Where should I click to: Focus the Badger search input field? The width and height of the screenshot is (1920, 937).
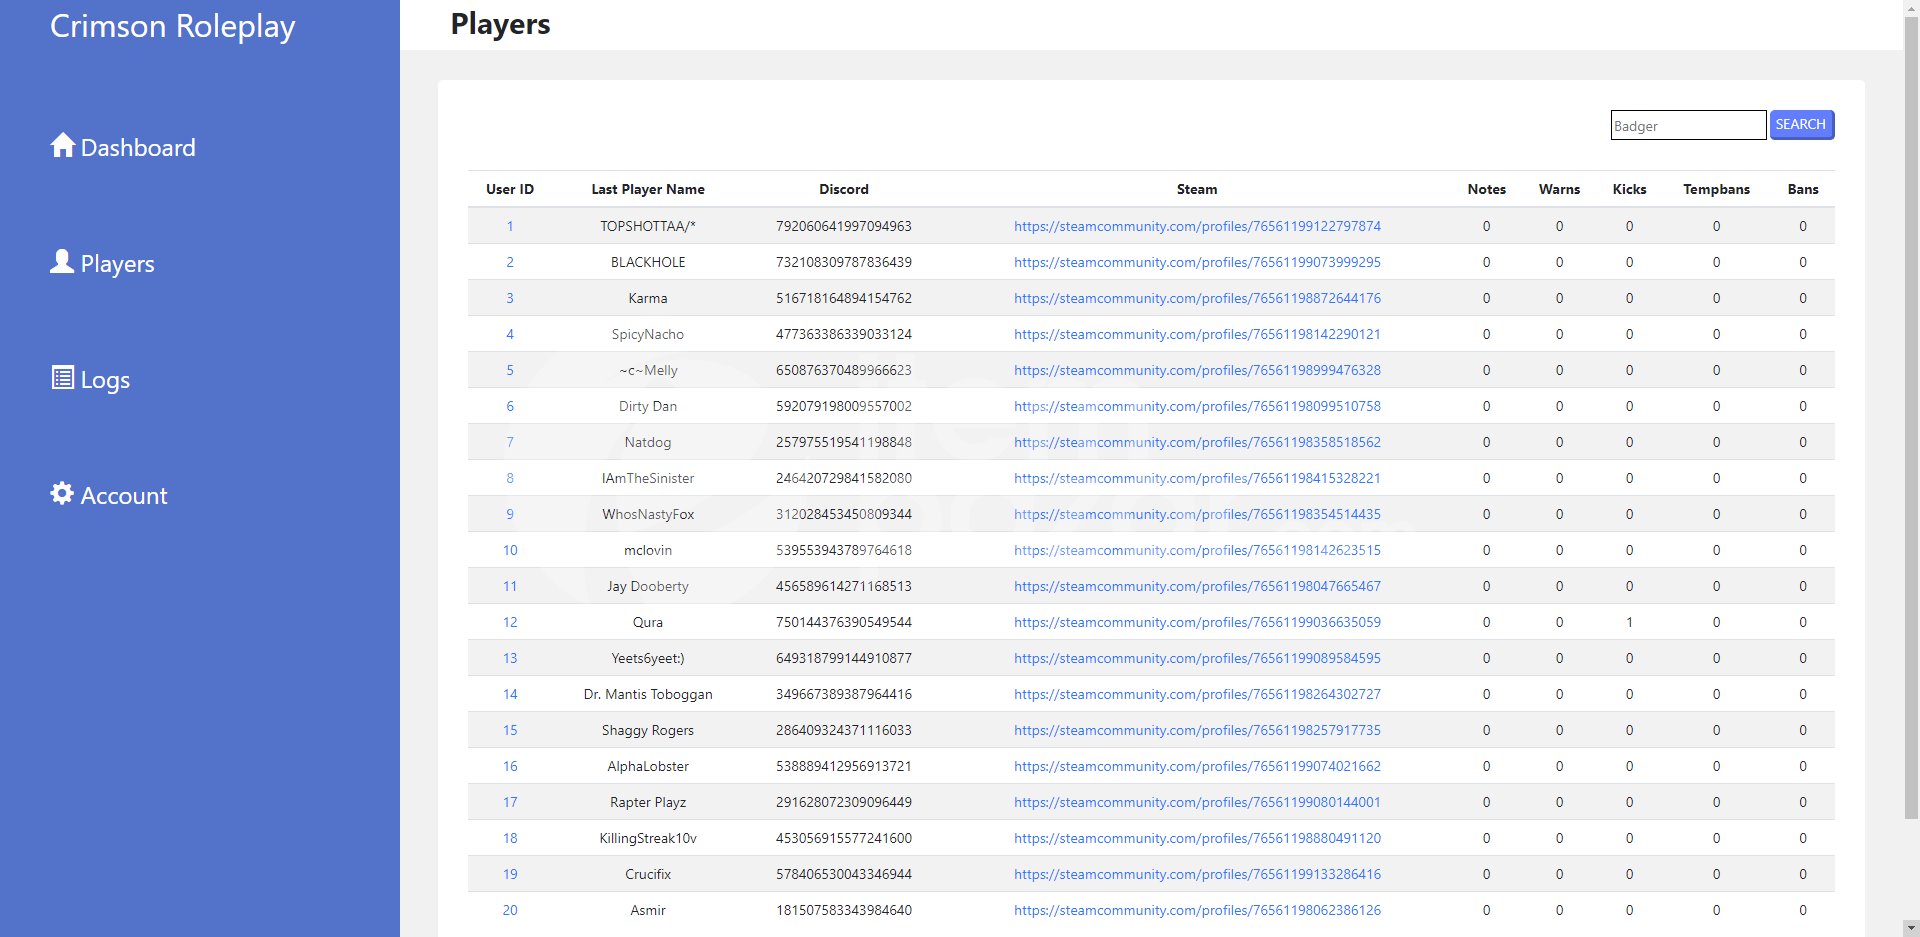1688,125
